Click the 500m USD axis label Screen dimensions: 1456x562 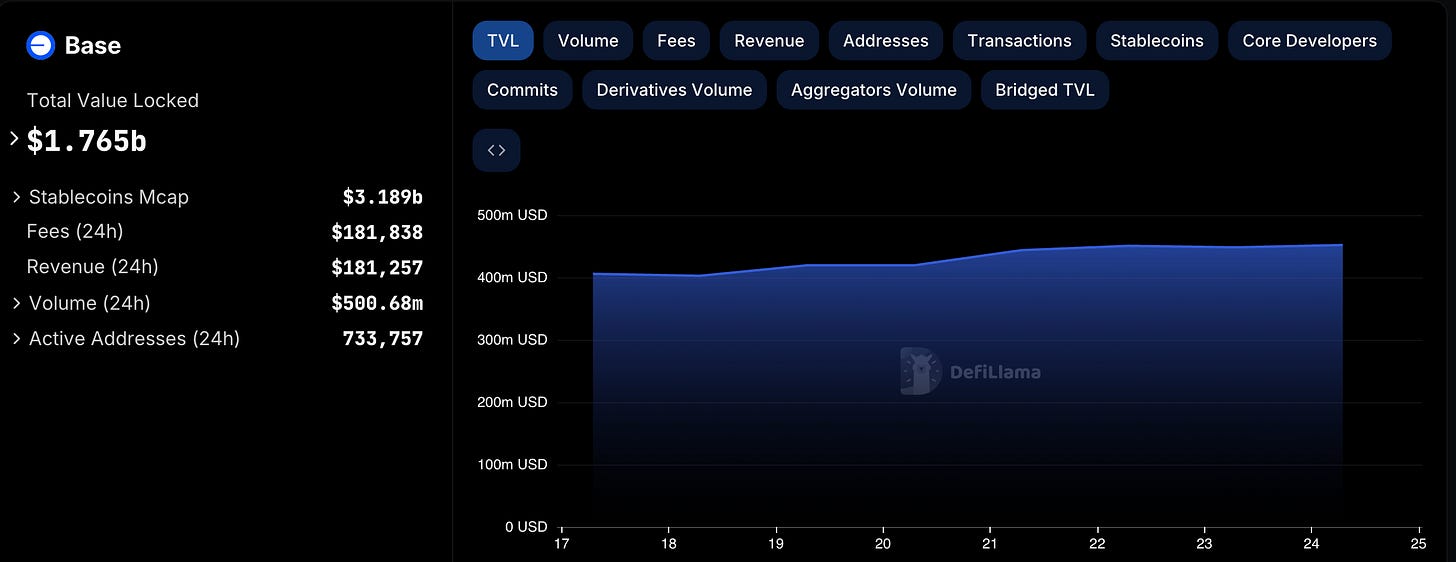[x=510, y=215]
